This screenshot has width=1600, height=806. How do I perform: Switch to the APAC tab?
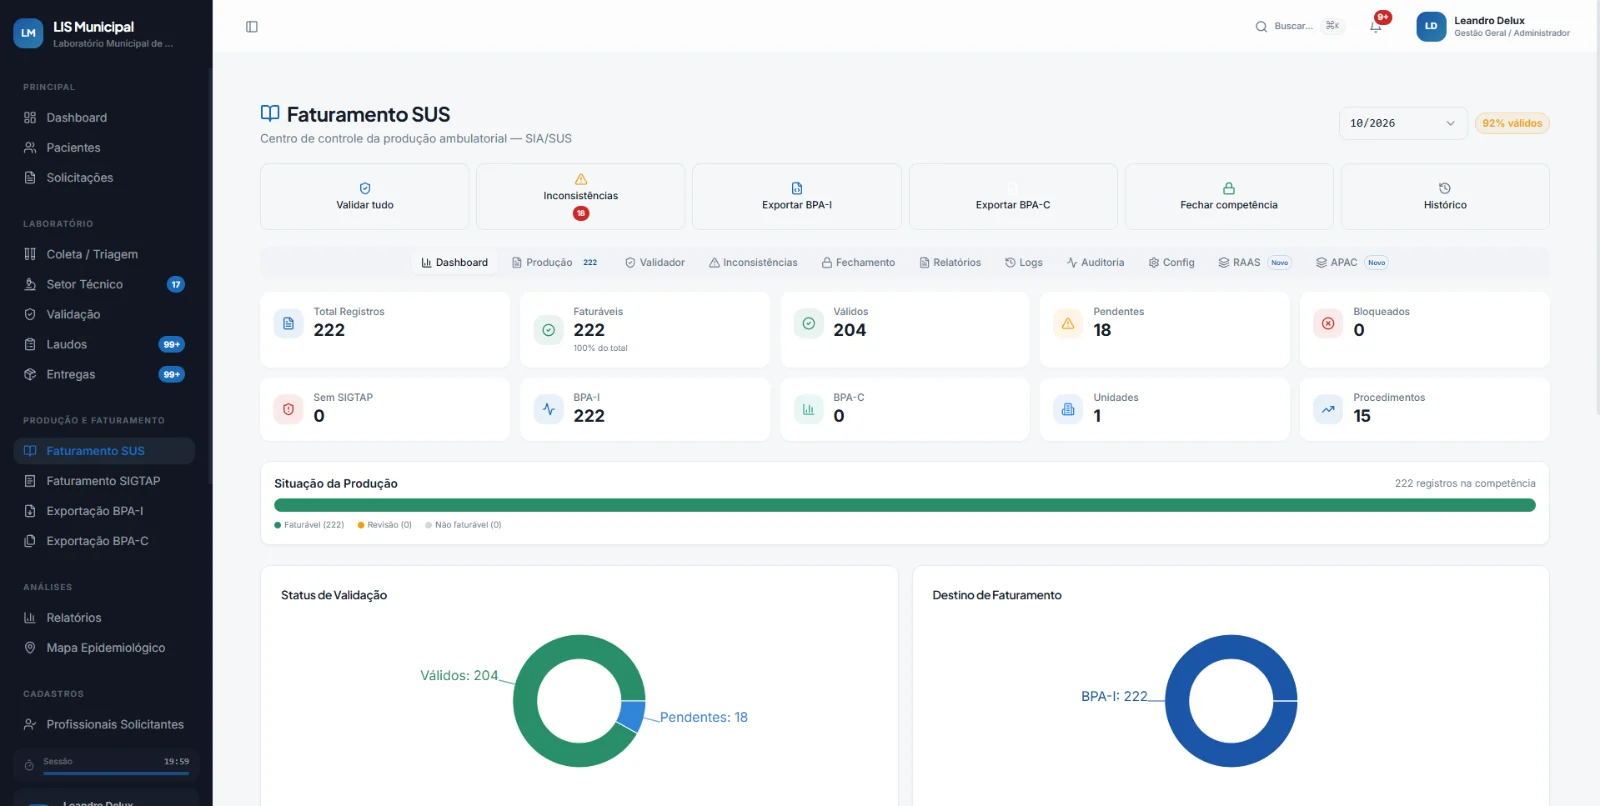pos(1352,263)
